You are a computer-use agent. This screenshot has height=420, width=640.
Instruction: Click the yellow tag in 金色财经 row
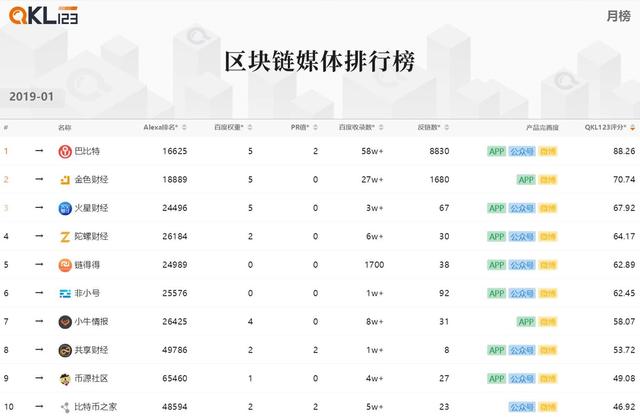click(x=547, y=180)
